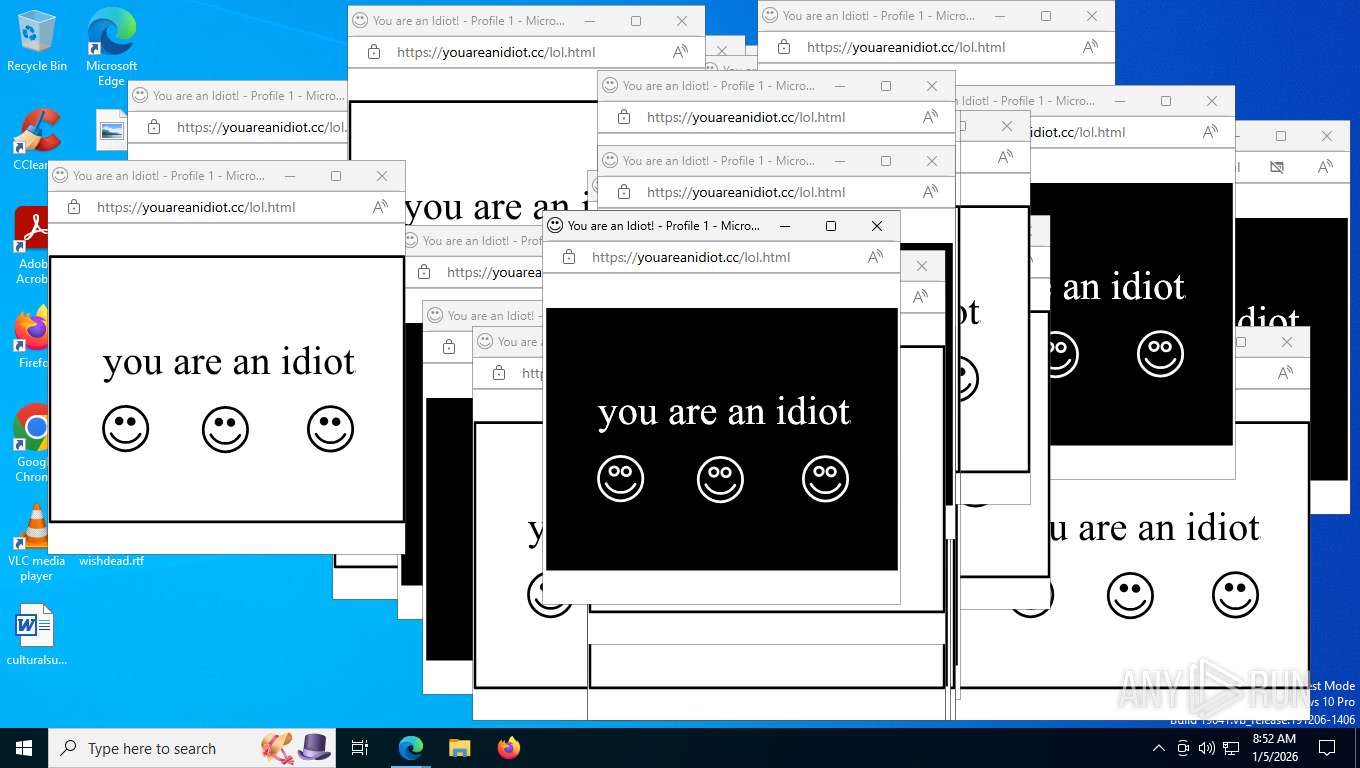The height and width of the screenshot is (768, 1360).
Task: Click the crossed-out camera icon in the far-right window
Action: [x=1276, y=167]
